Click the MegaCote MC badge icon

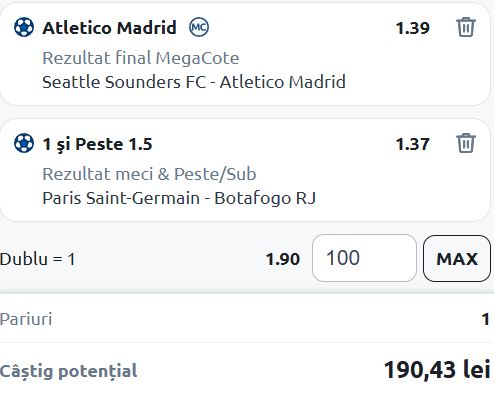click(199, 27)
